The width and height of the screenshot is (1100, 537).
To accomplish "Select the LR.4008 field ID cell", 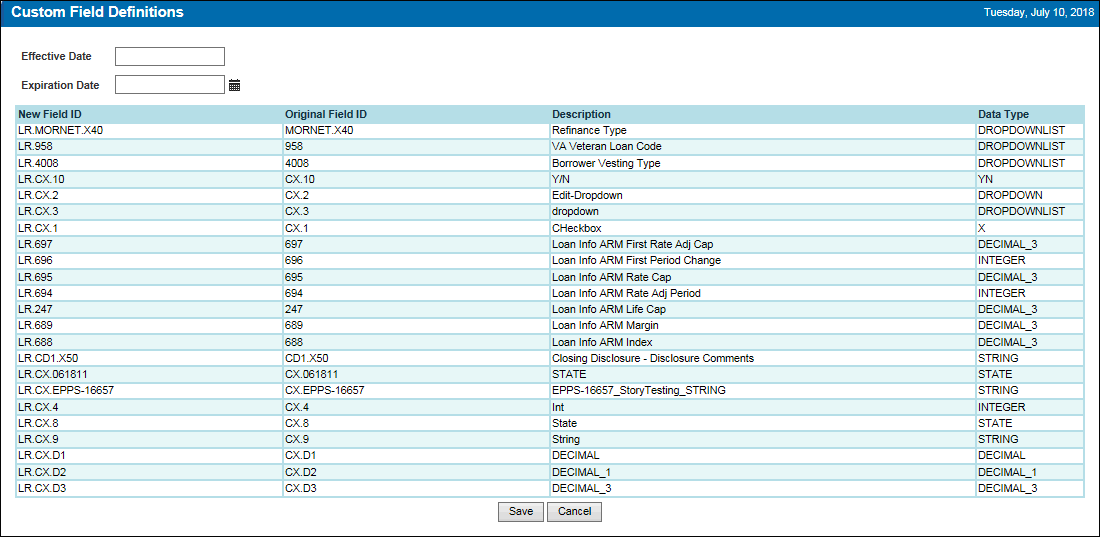I will [x=149, y=163].
